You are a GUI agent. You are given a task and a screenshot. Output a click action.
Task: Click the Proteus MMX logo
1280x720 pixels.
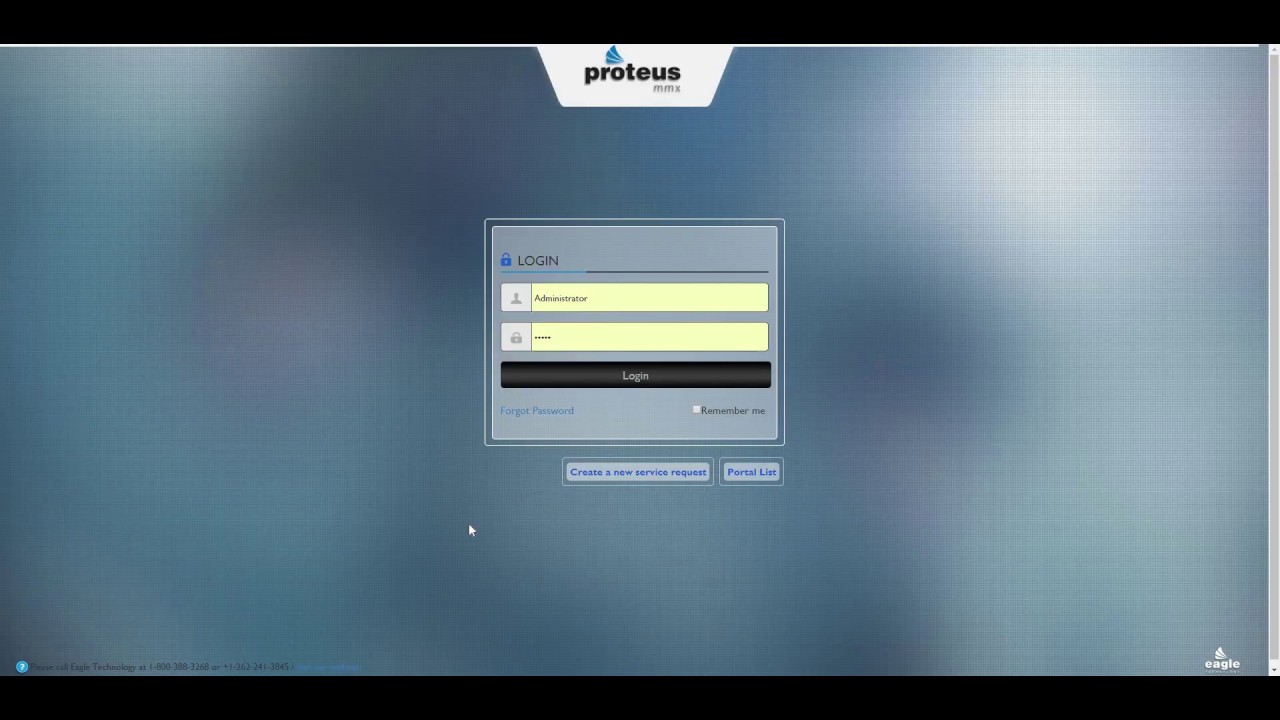coord(632,70)
